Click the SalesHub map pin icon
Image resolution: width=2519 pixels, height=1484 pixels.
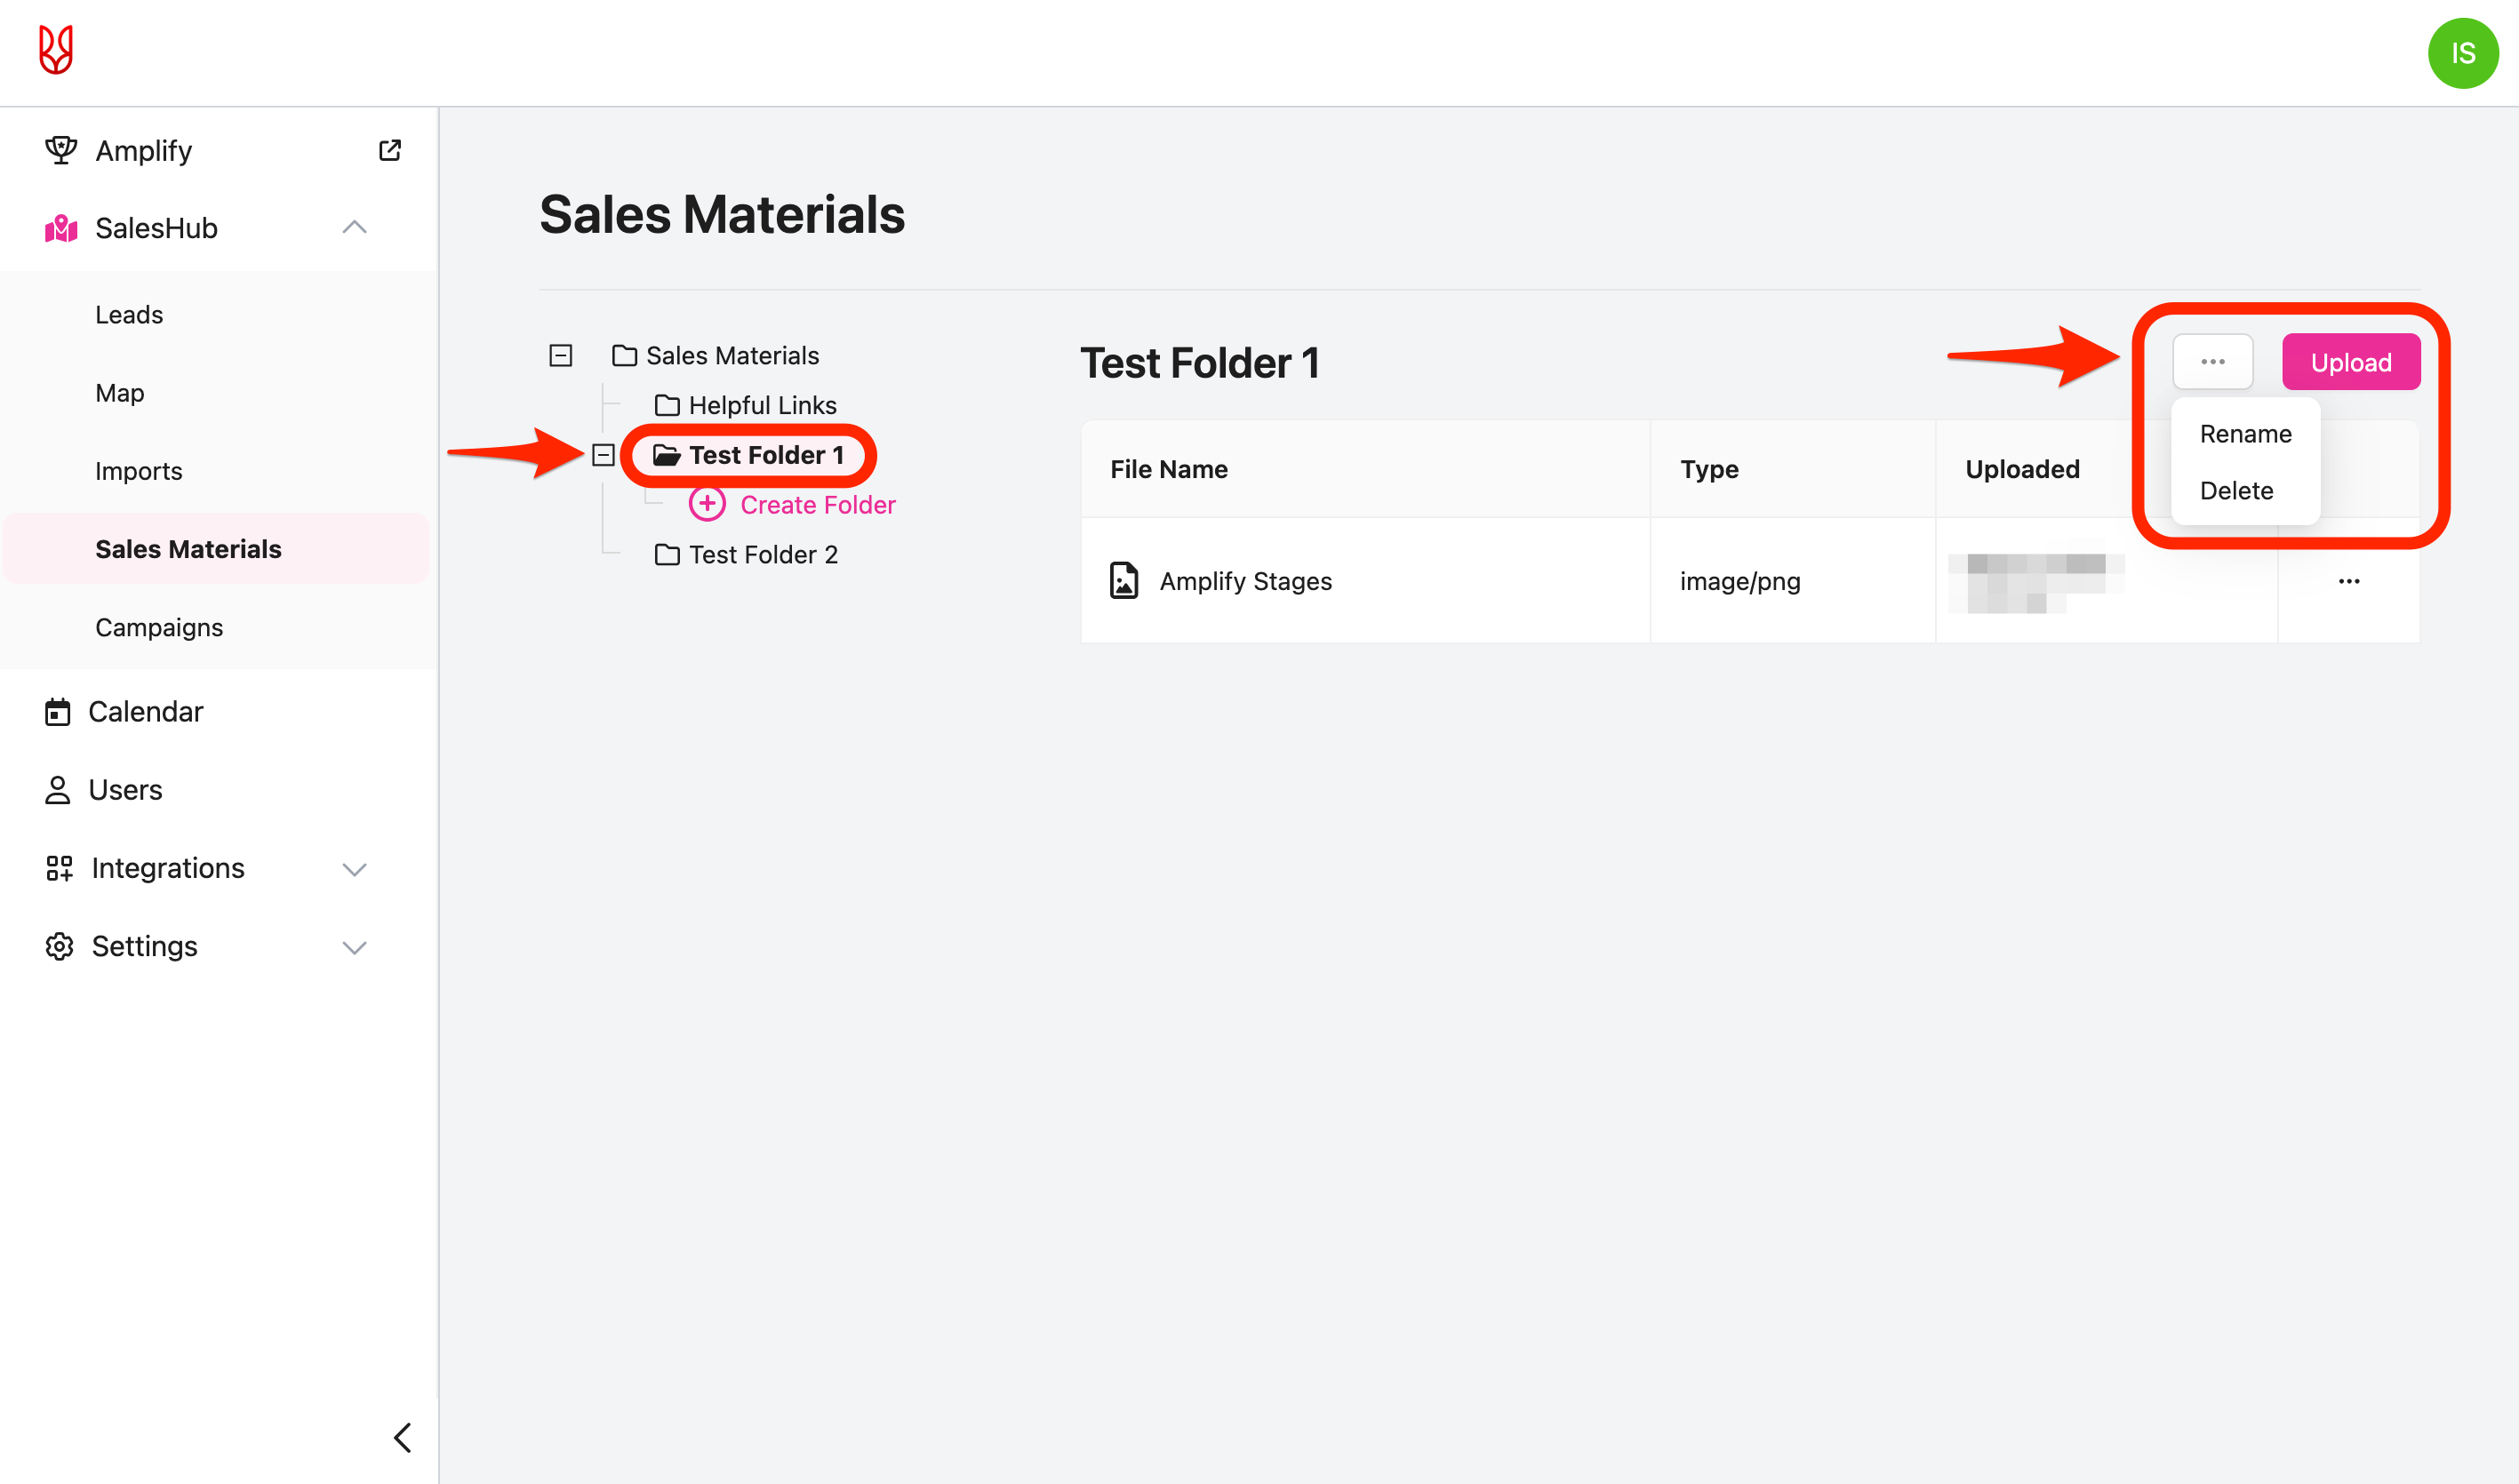(x=61, y=228)
